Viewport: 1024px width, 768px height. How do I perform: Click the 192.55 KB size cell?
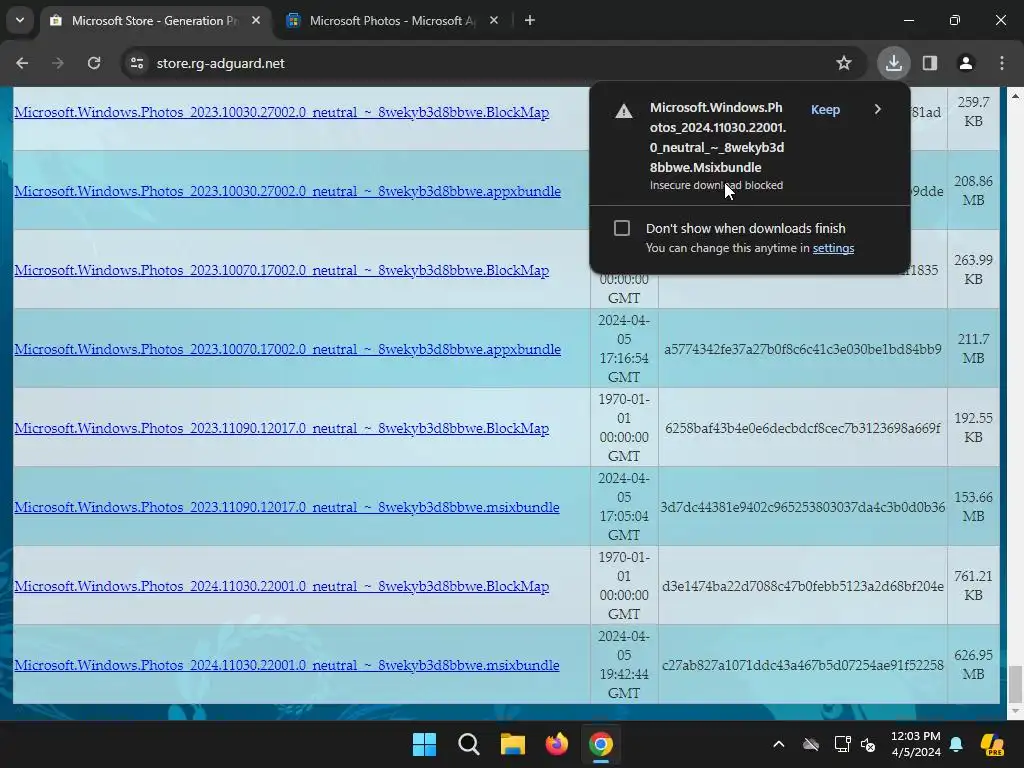[973, 428]
